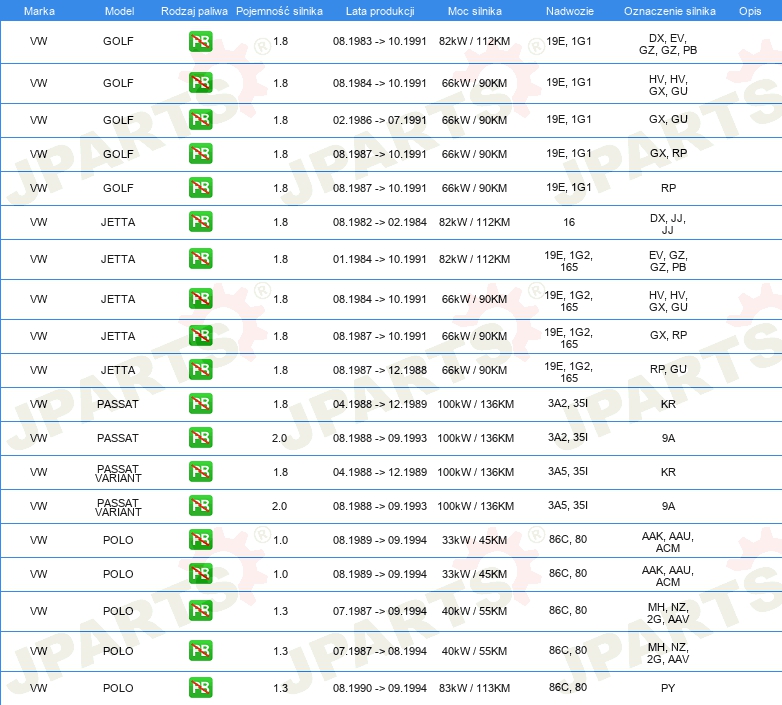The width and height of the screenshot is (782, 705).
Task: Click the fuel icon in the Golf 82kW row
Action: coord(200,42)
